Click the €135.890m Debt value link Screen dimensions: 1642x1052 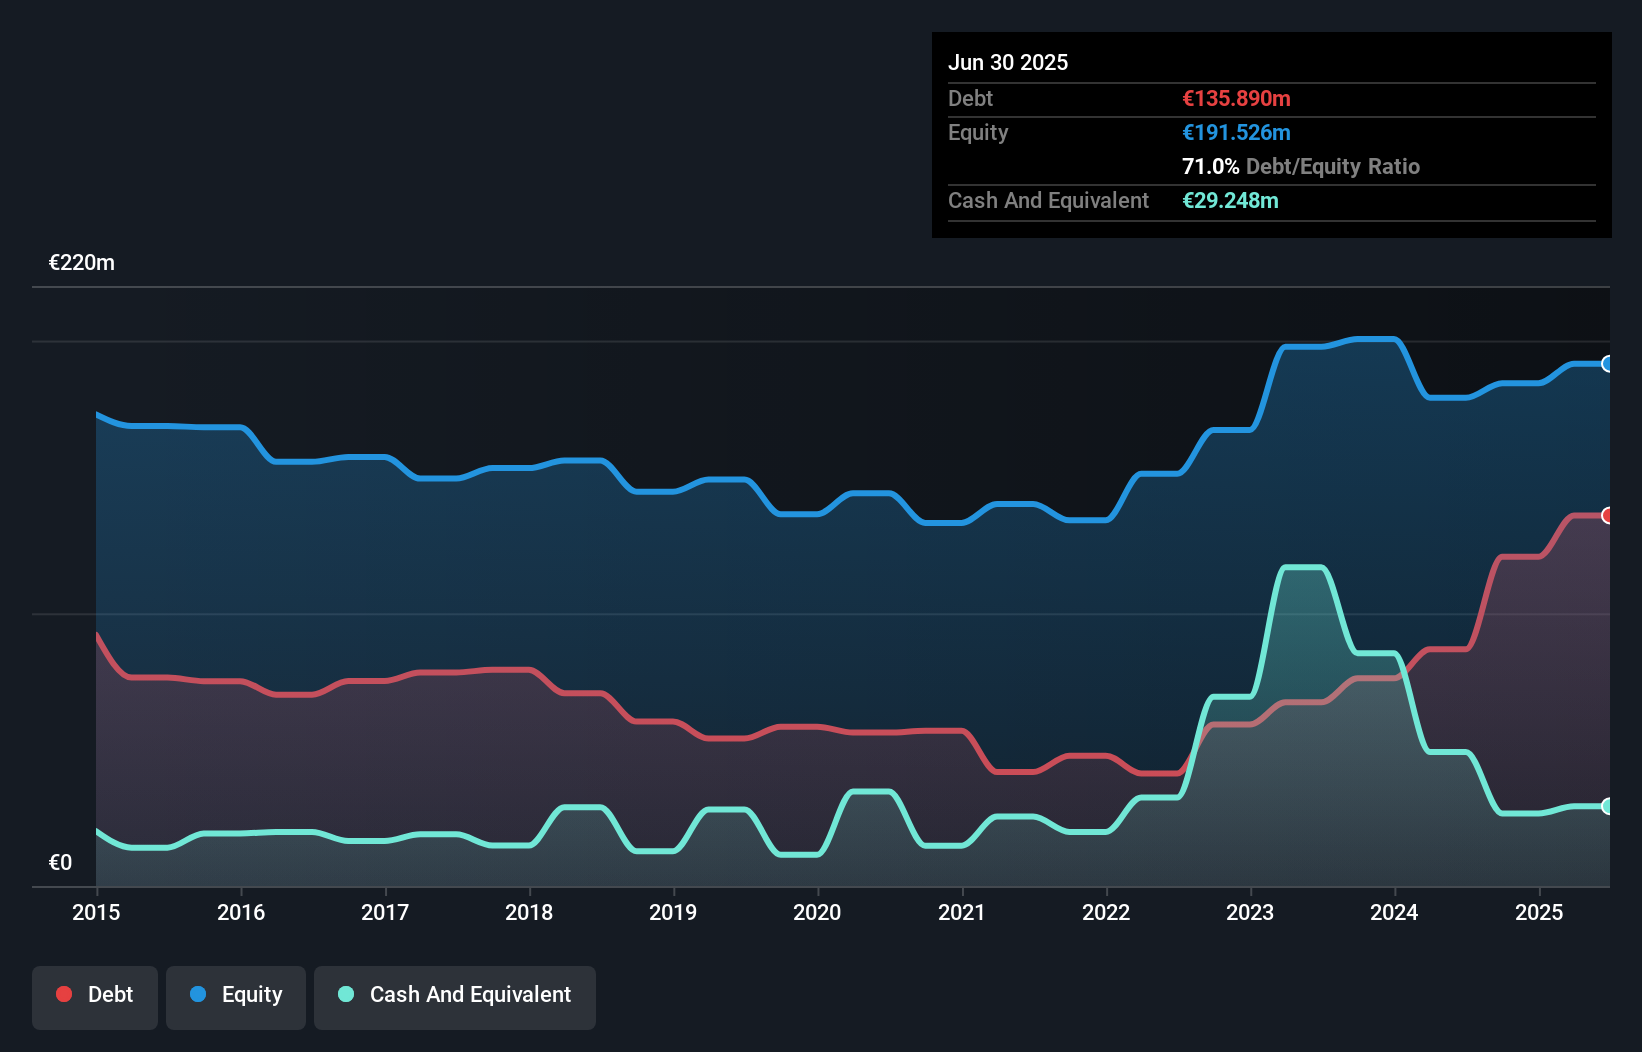tap(1236, 98)
